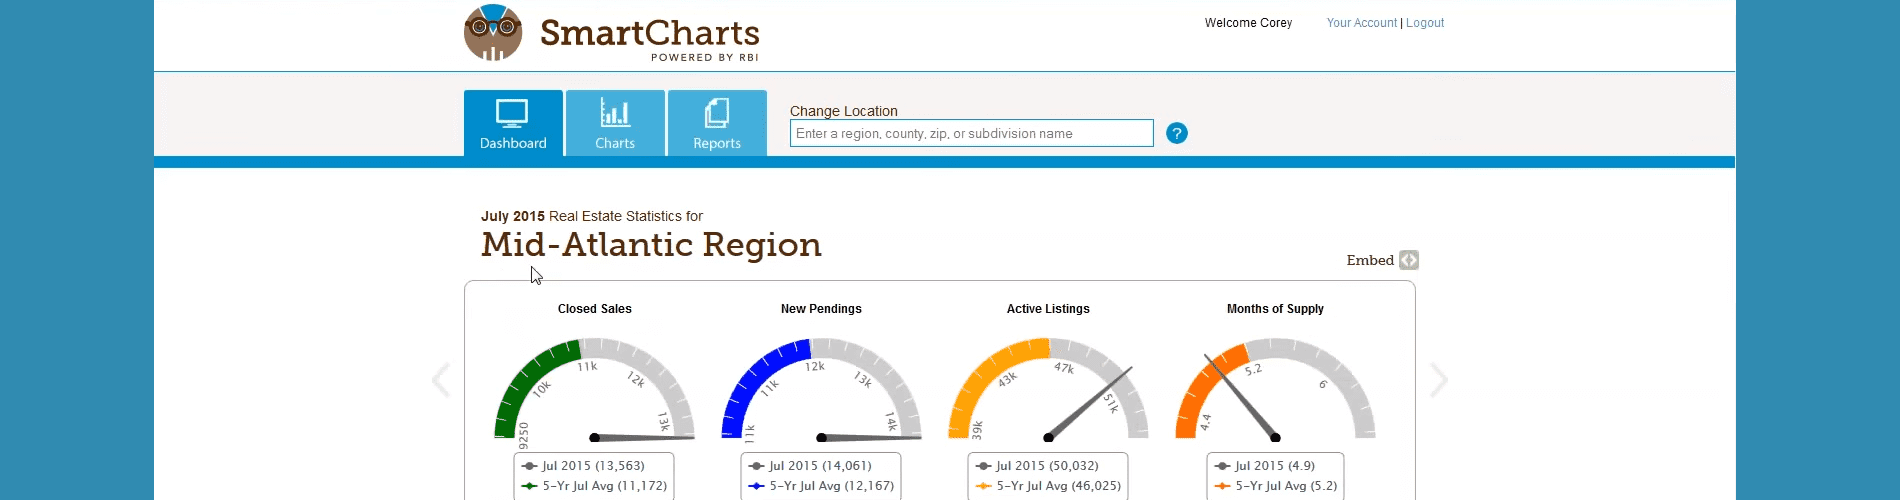Click the Embed code icon
The height and width of the screenshot is (500, 1900).
pyautogui.click(x=1409, y=260)
